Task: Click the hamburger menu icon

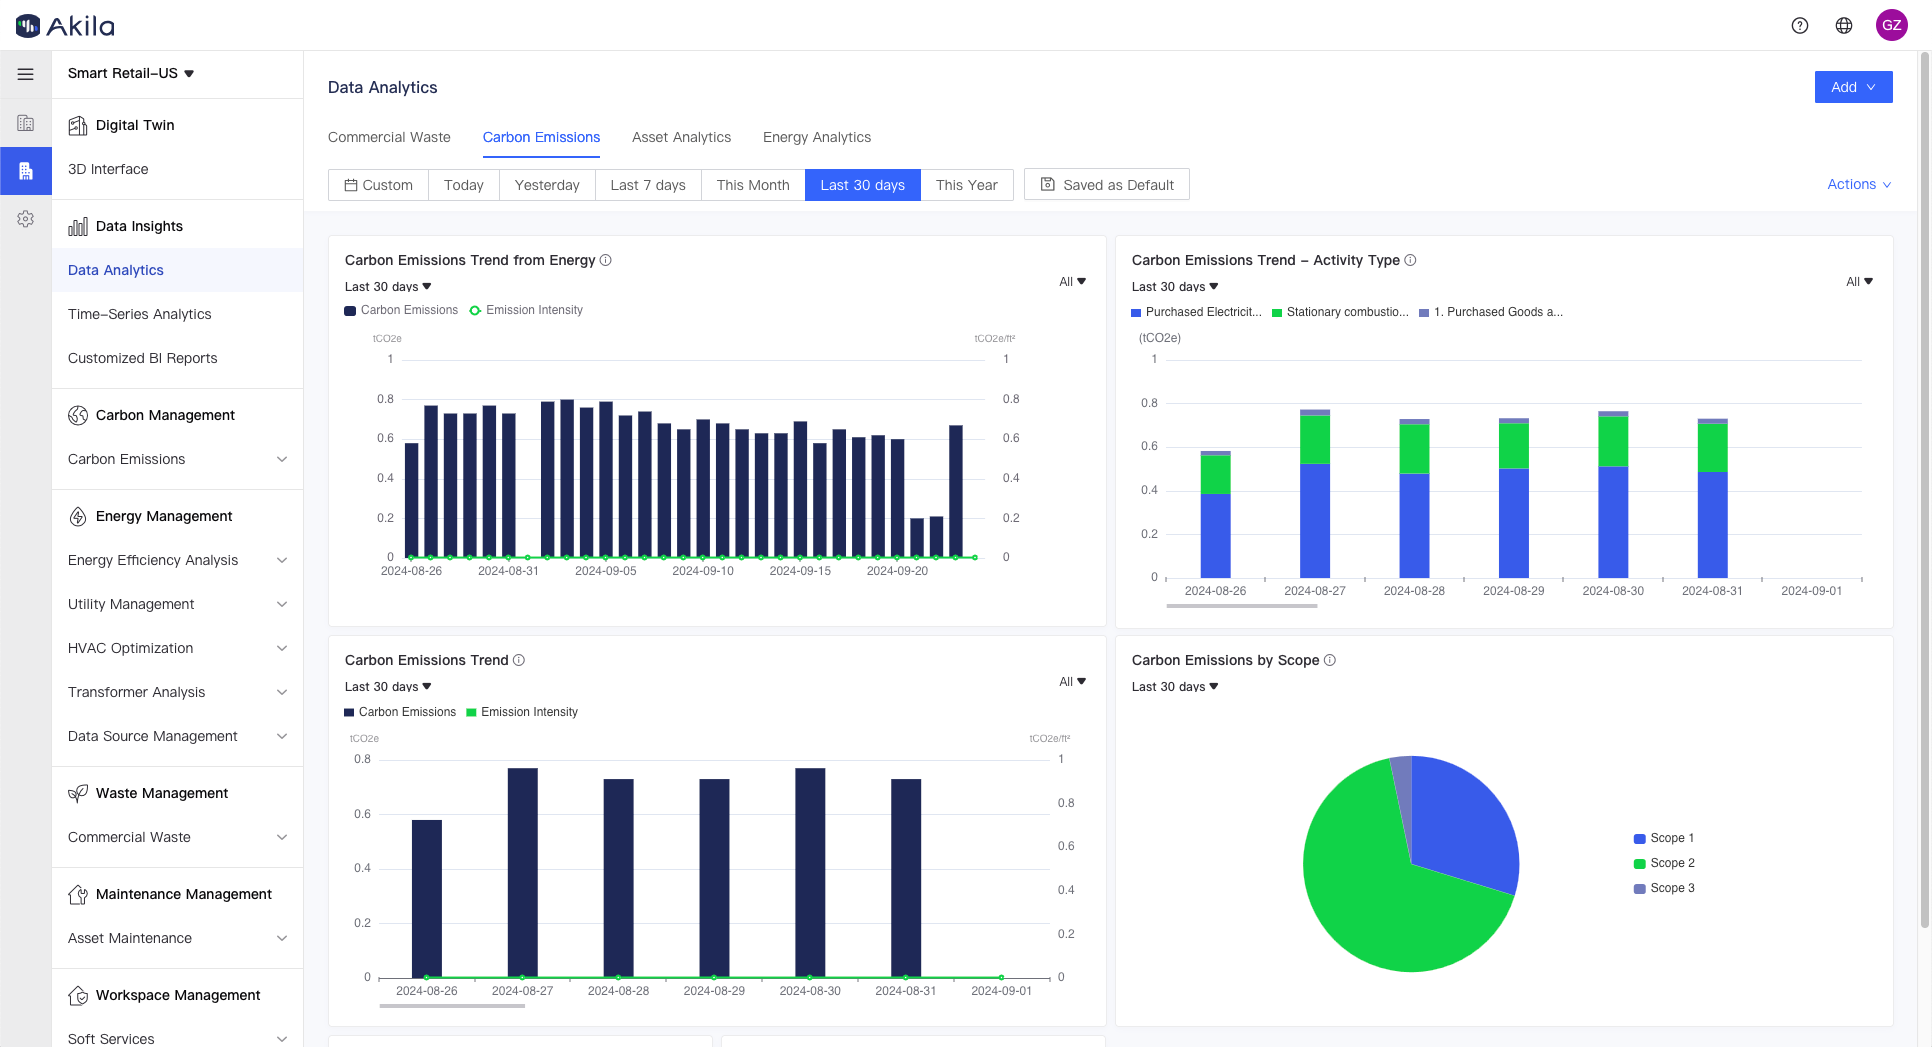Action: coord(25,74)
